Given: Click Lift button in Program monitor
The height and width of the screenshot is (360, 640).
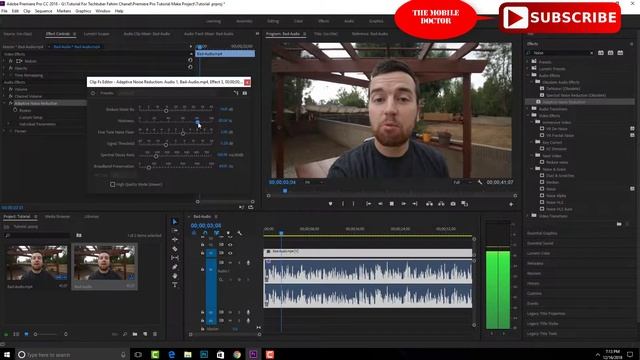Looking at the screenshot, I should (x=429, y=204).
